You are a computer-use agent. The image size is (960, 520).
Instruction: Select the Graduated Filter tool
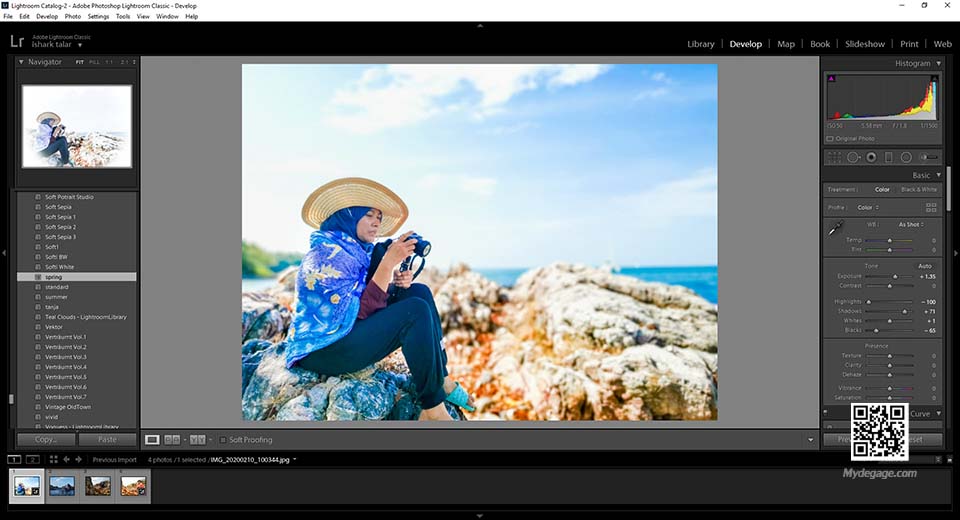(x=888, y=157)
